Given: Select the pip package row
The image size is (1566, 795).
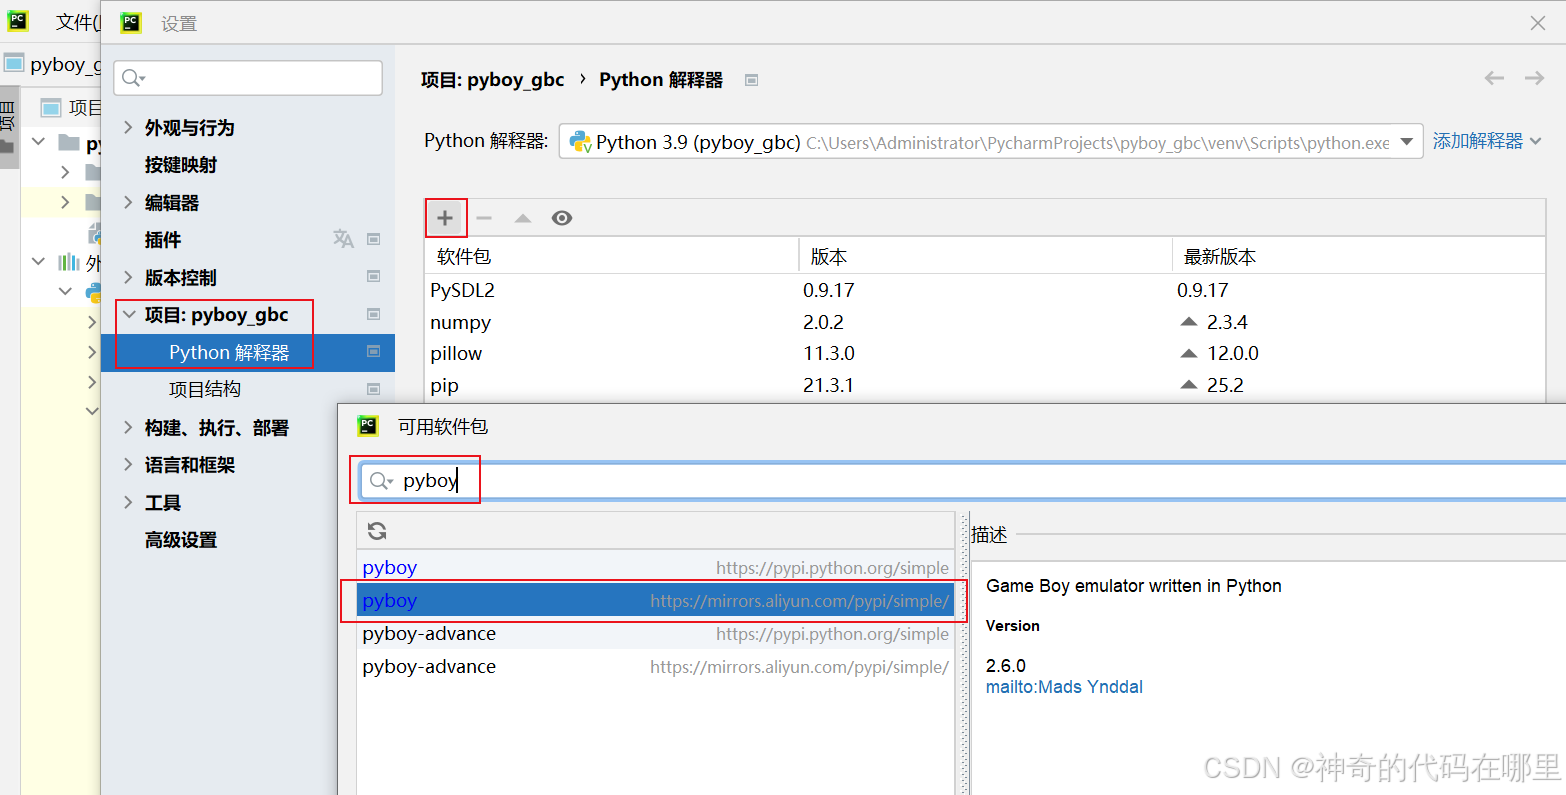Looking at the screenshot, I should [985, 385].
